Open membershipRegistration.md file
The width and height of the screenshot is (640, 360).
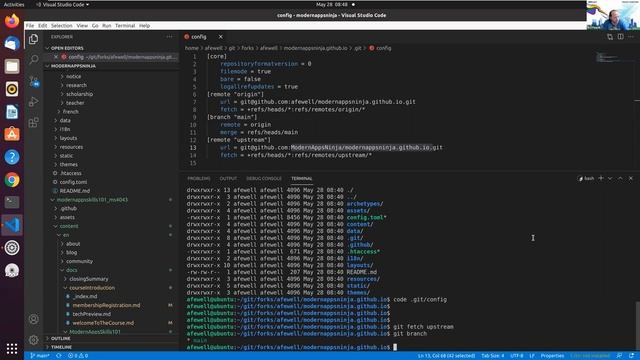click(106, 305)
